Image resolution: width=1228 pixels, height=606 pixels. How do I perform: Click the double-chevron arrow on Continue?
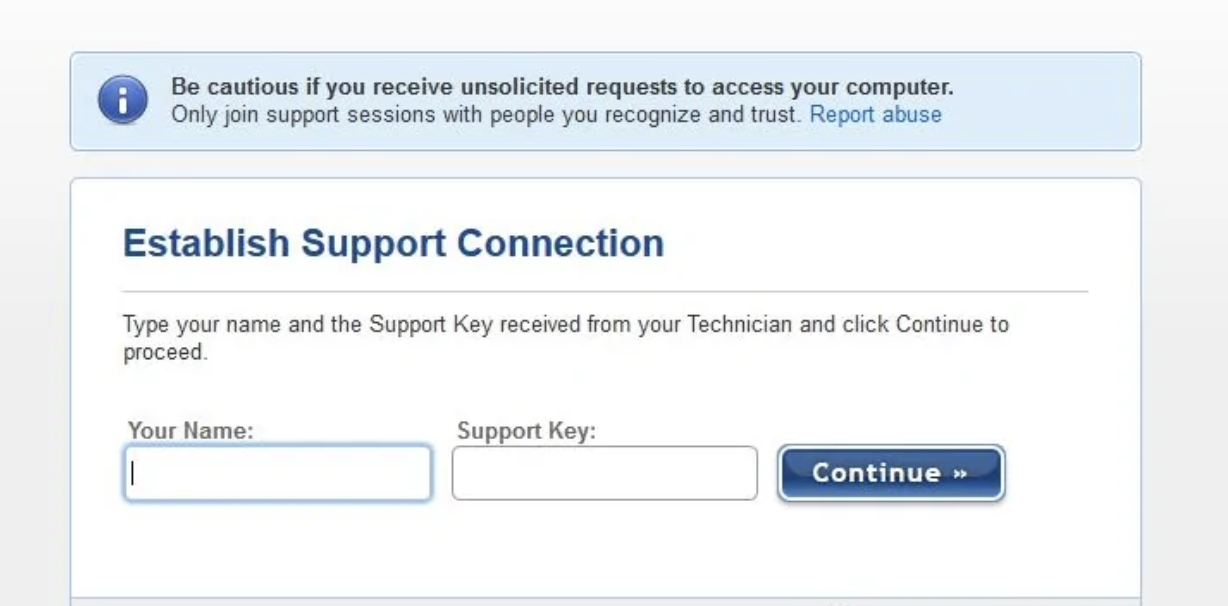click(x=960, y=474)
